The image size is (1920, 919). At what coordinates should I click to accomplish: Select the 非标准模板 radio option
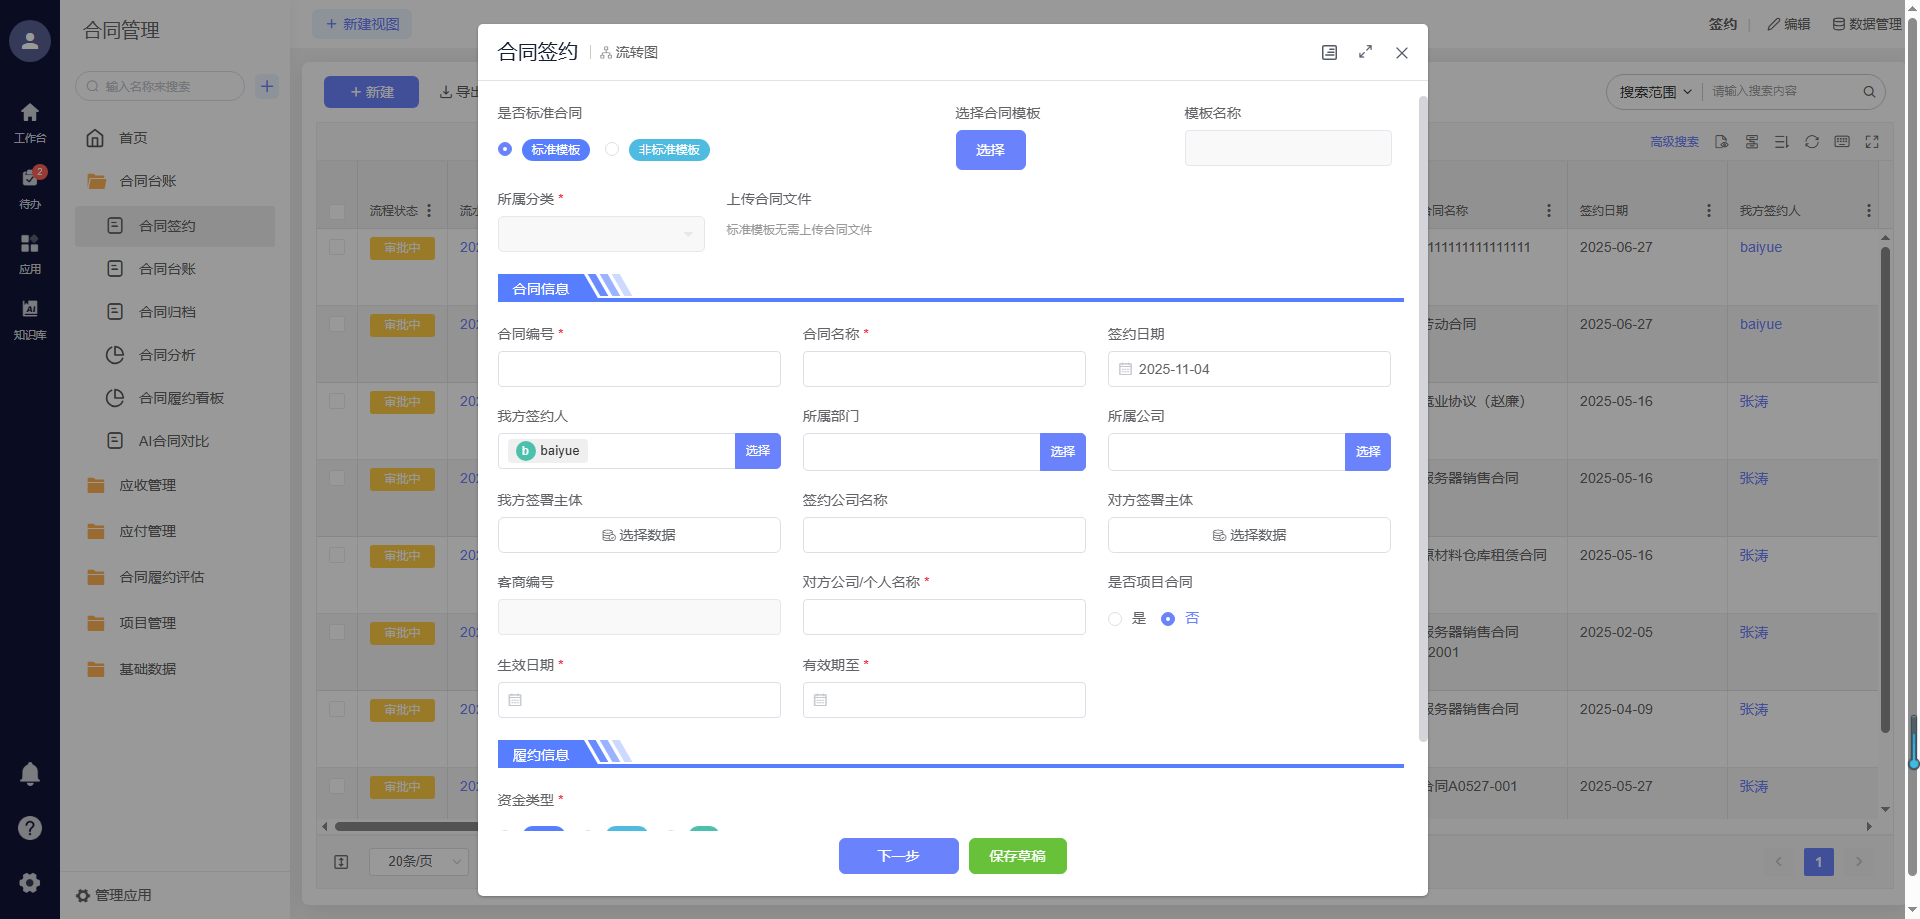click(x=612, y=150)
